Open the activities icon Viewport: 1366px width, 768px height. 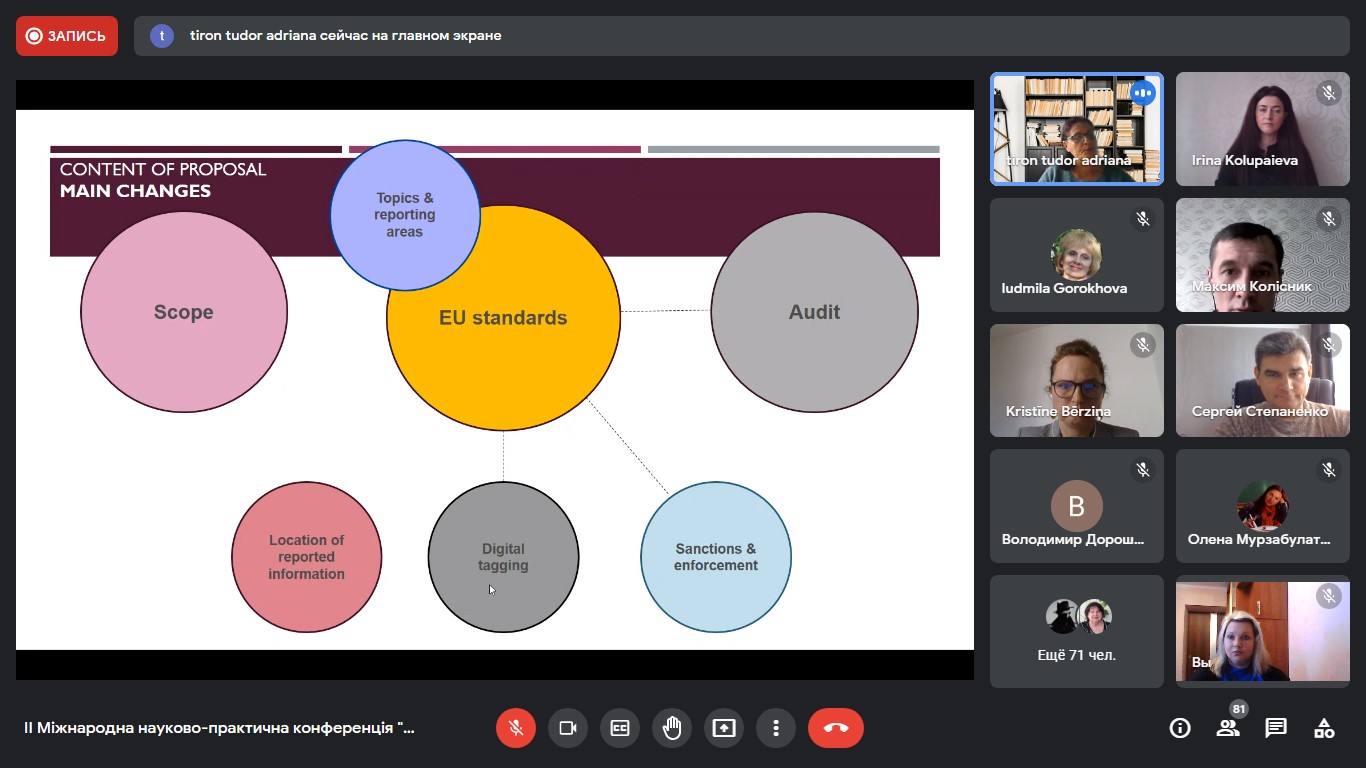click(x=1324, y=728)
